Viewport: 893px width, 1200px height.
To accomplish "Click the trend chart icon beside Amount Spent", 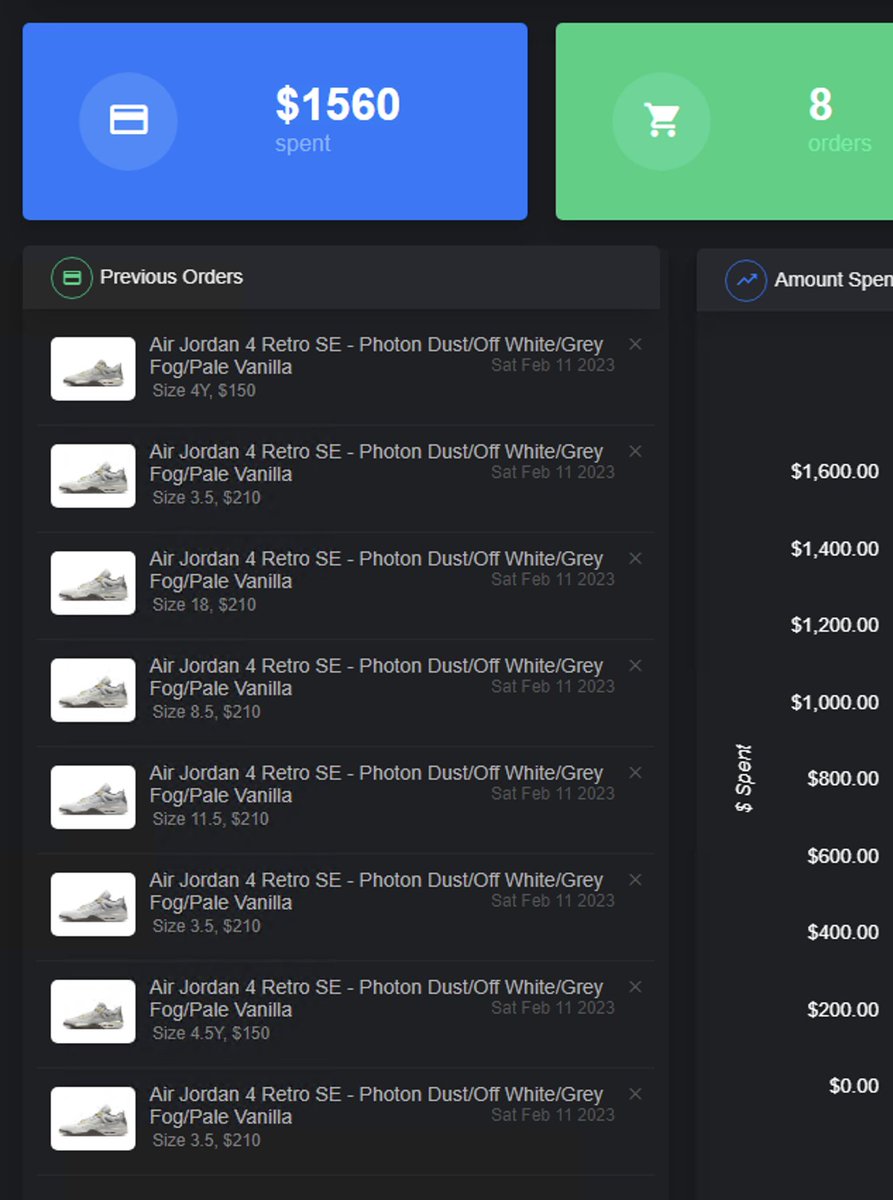I will pyautogui.click(x=746, y=280).
